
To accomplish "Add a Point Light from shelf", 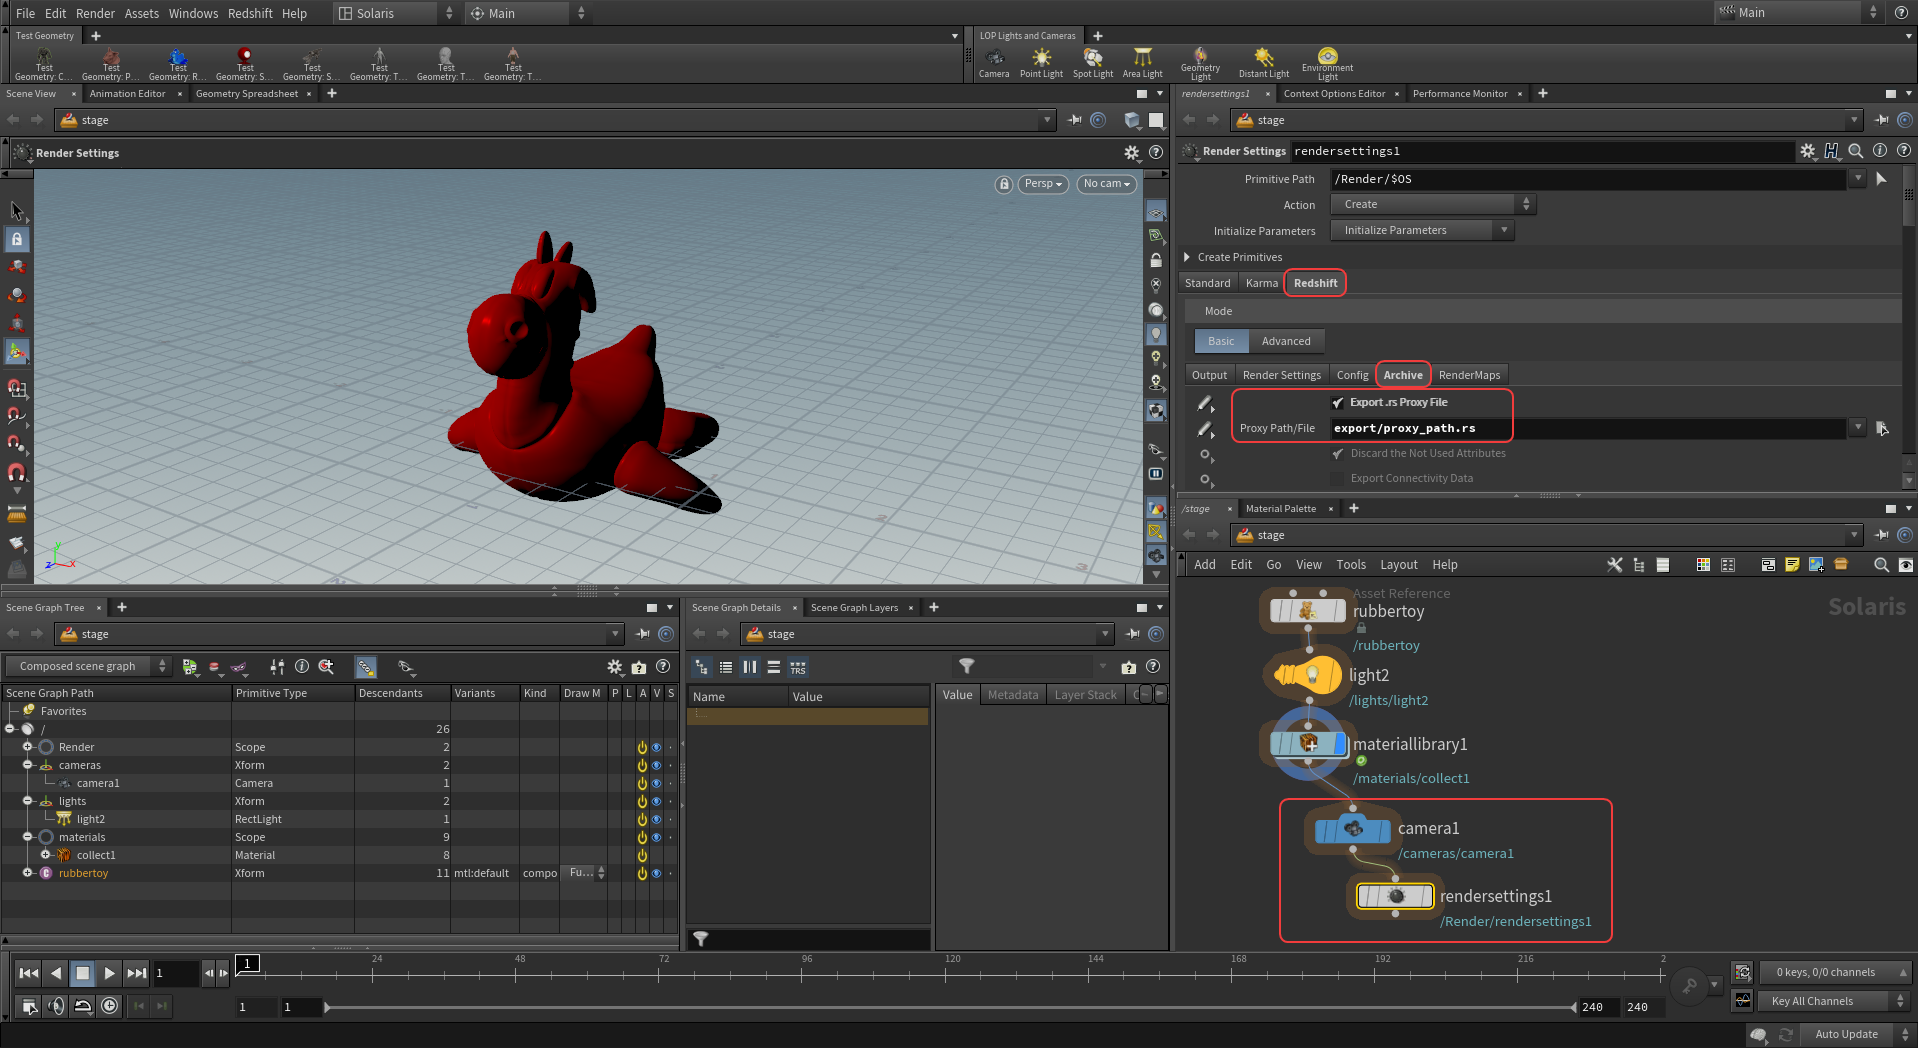I will tap(1041, 62).
